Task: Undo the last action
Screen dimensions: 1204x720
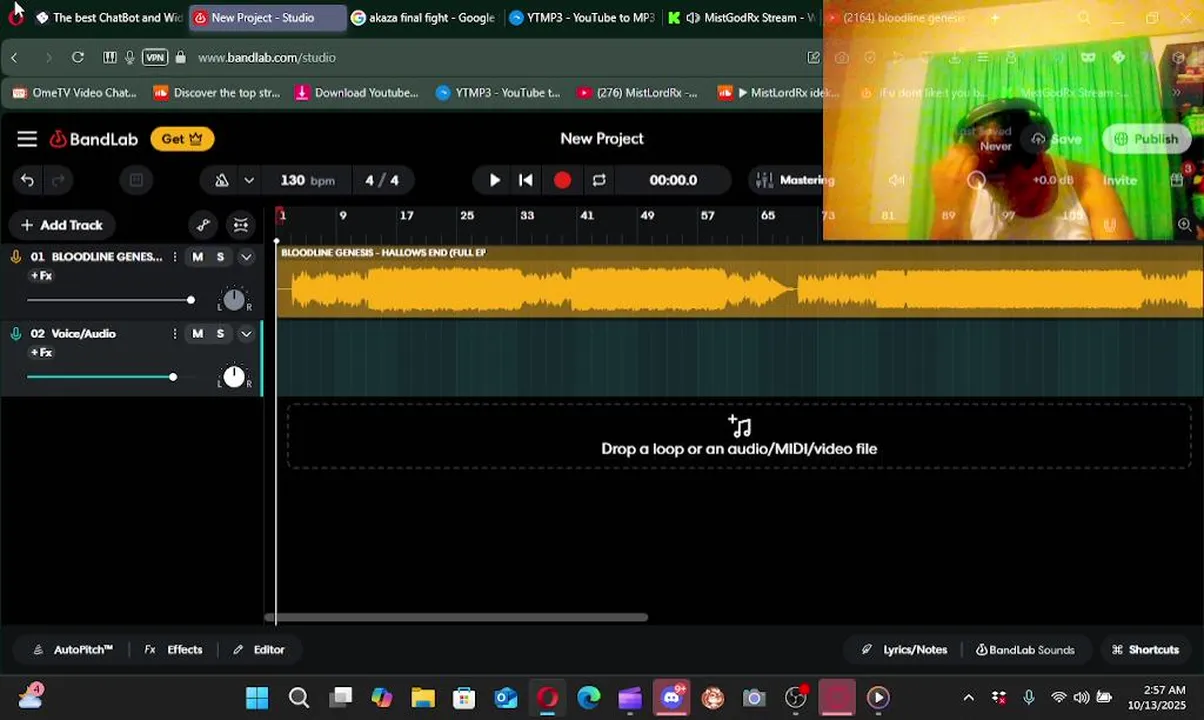Action: click(x=27, y=180)
